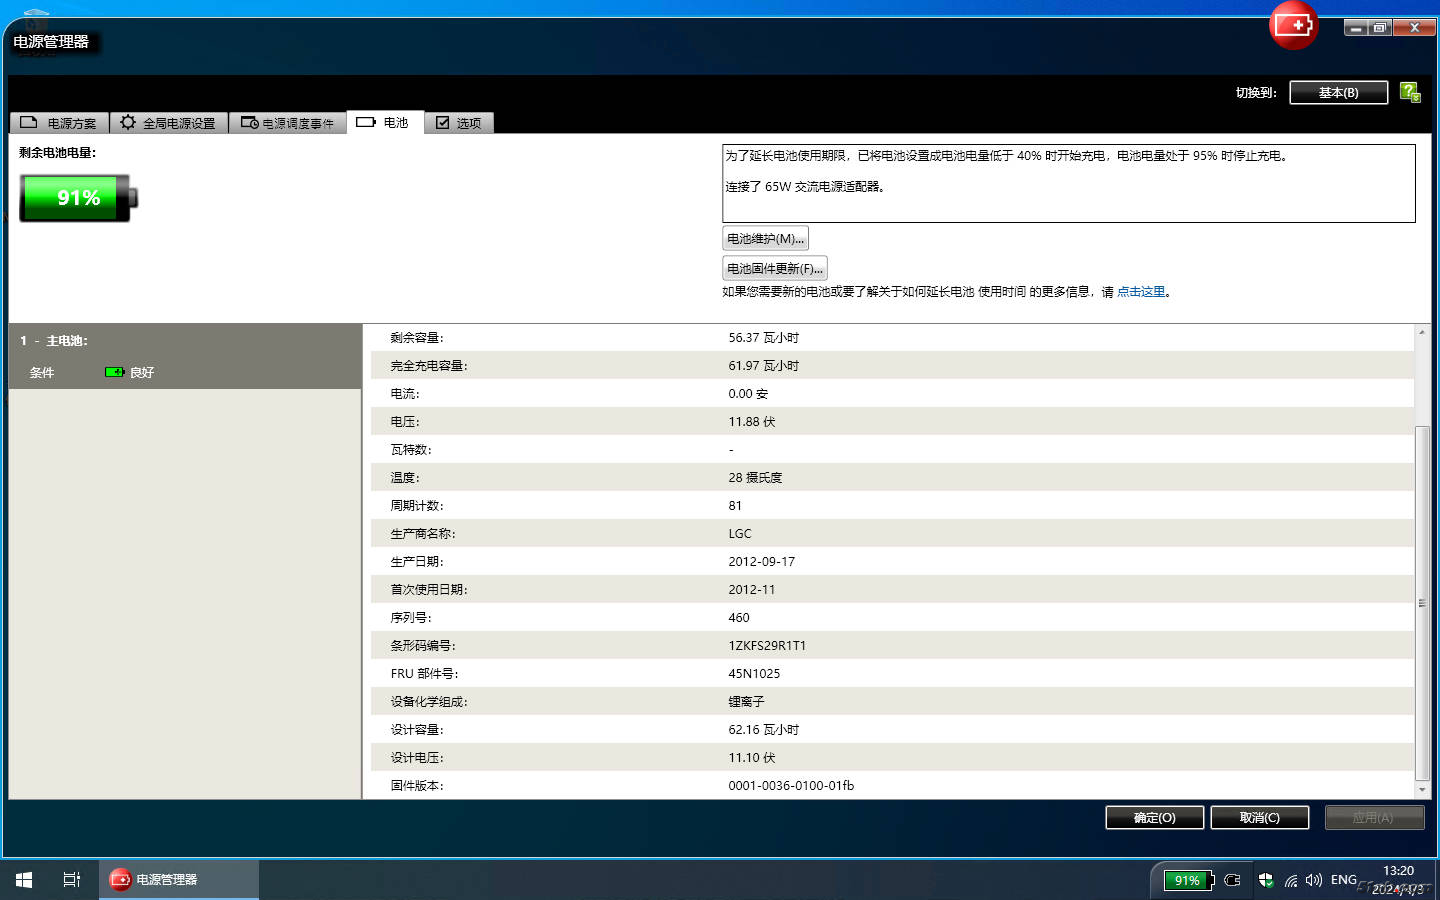Screen dimensions: 1440x900
Task: Switch to the 电源方案 tab
Action: [59, 123]
